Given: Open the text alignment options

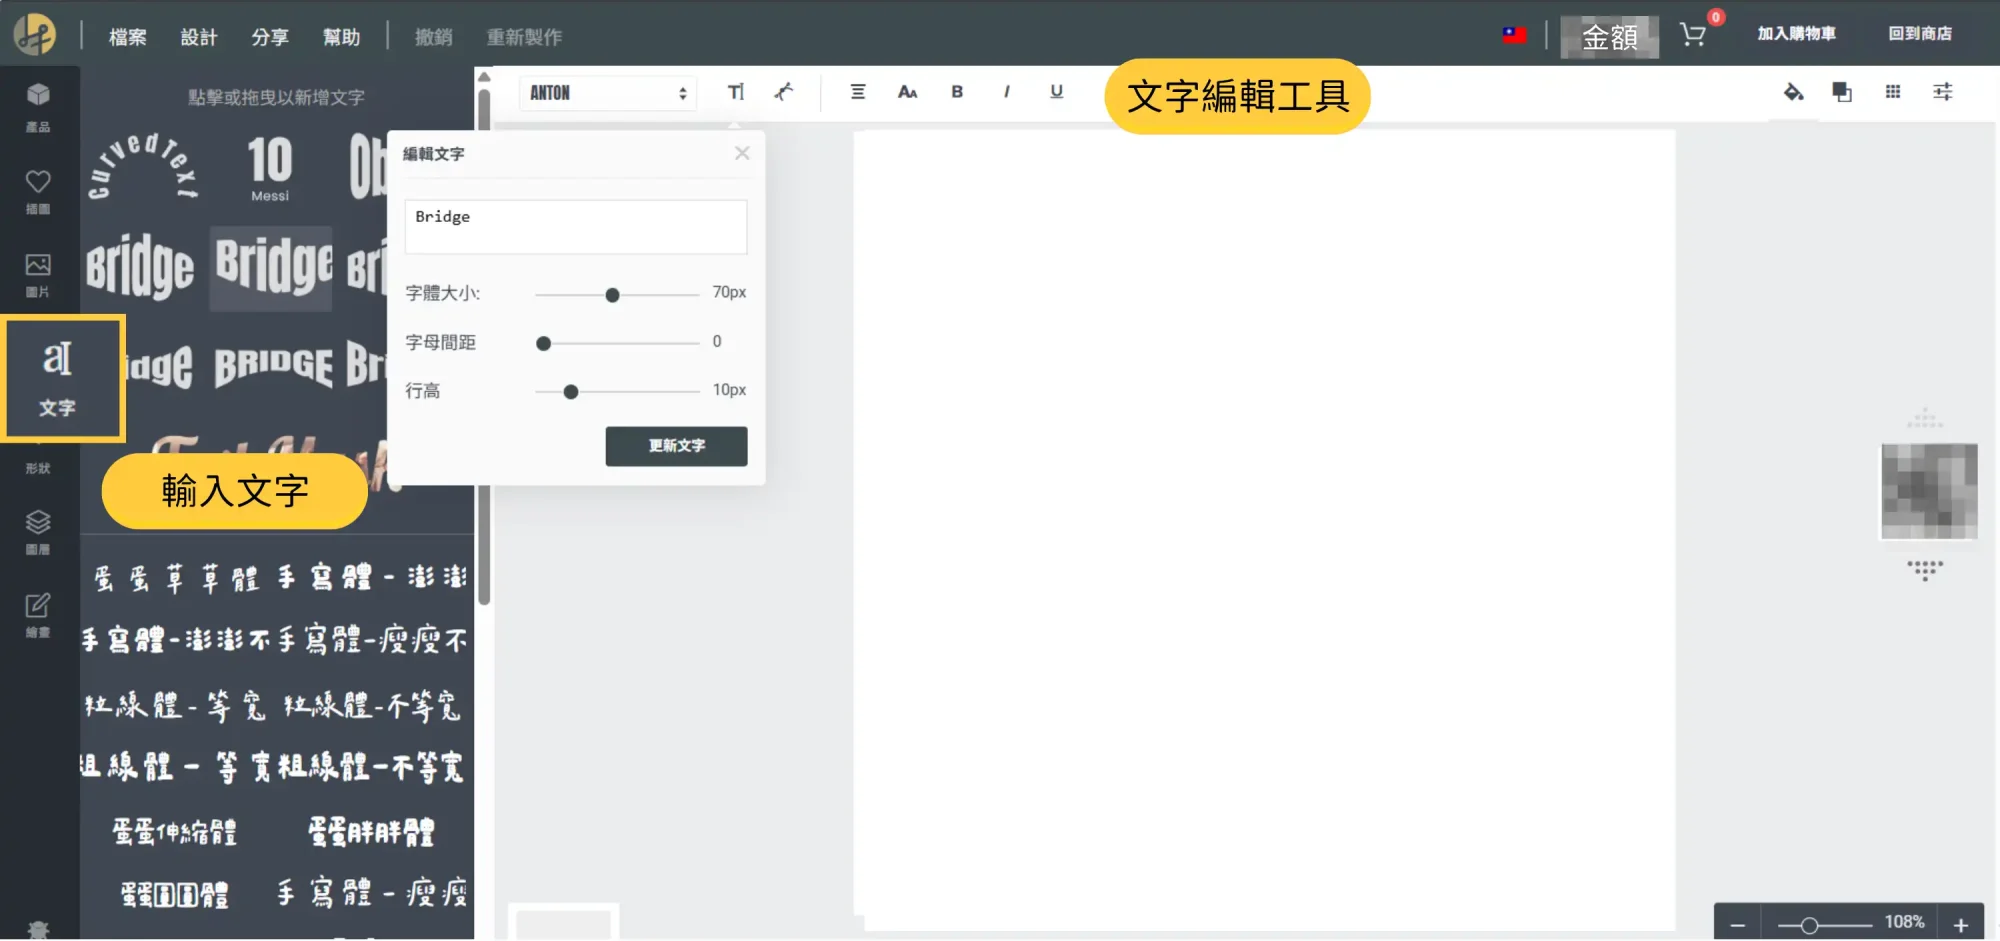Looking at the screenshot, I should [858, 92].
